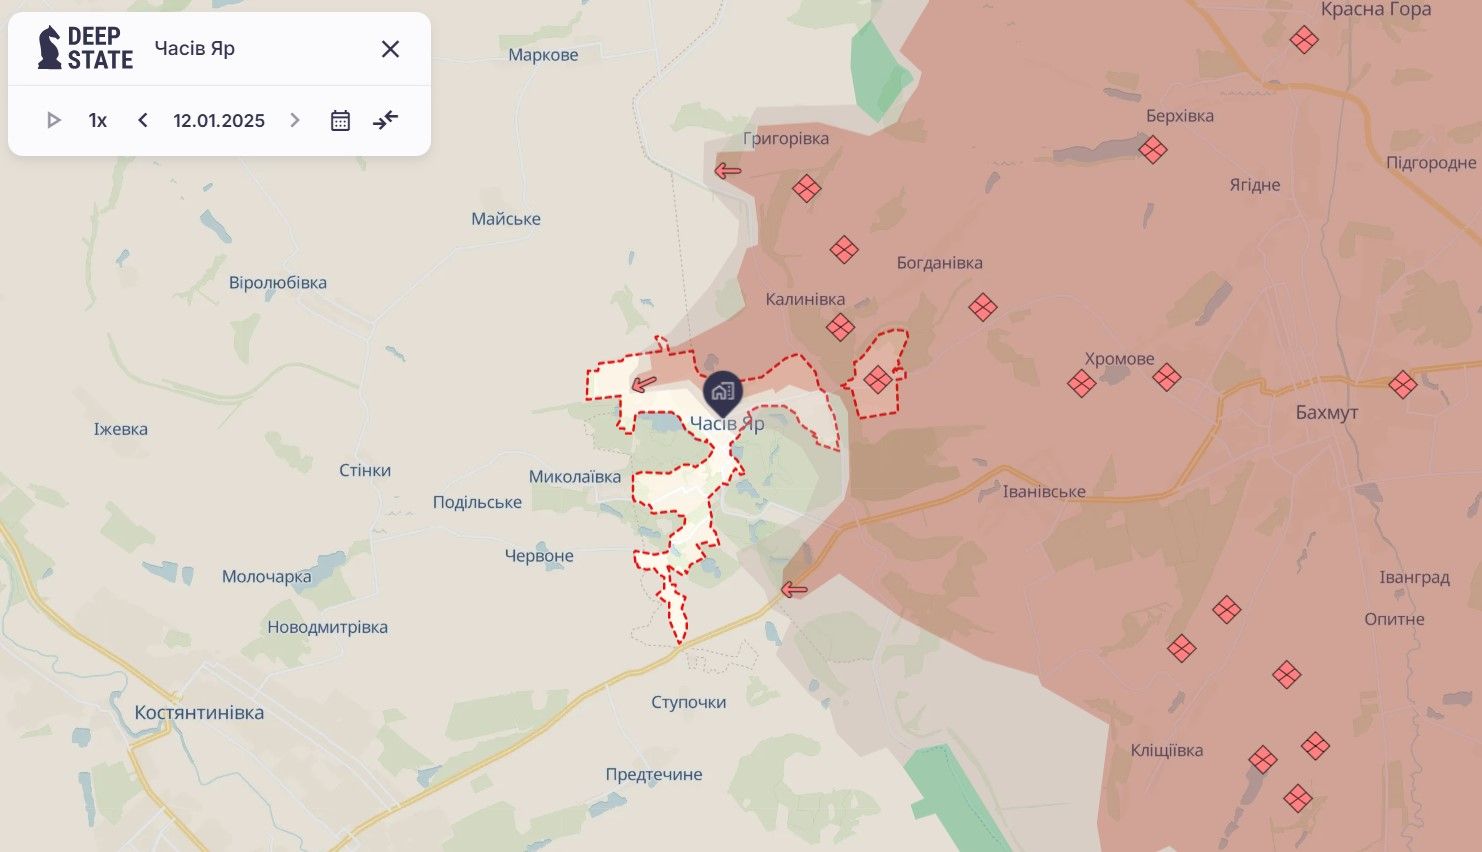Click the attack arrow near Григорівка
Screen dimensions: 1482x852
[x=728, y=171]
